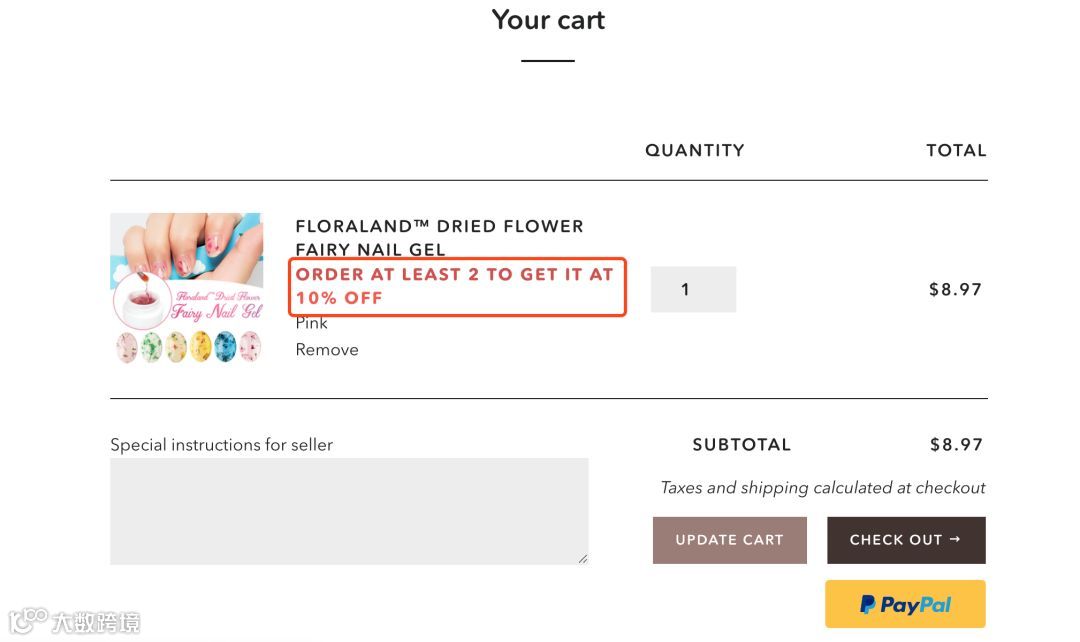Click the watermark logo in bottom-left corner

74,622
